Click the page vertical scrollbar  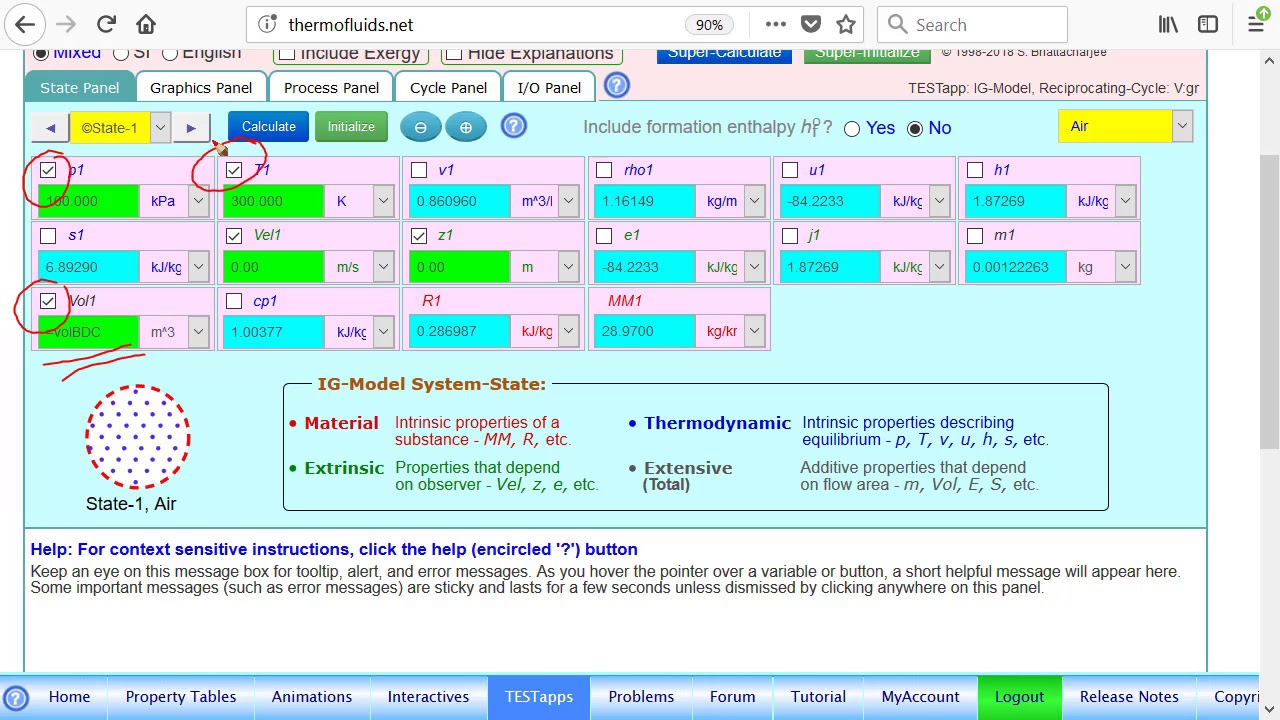1269,300
